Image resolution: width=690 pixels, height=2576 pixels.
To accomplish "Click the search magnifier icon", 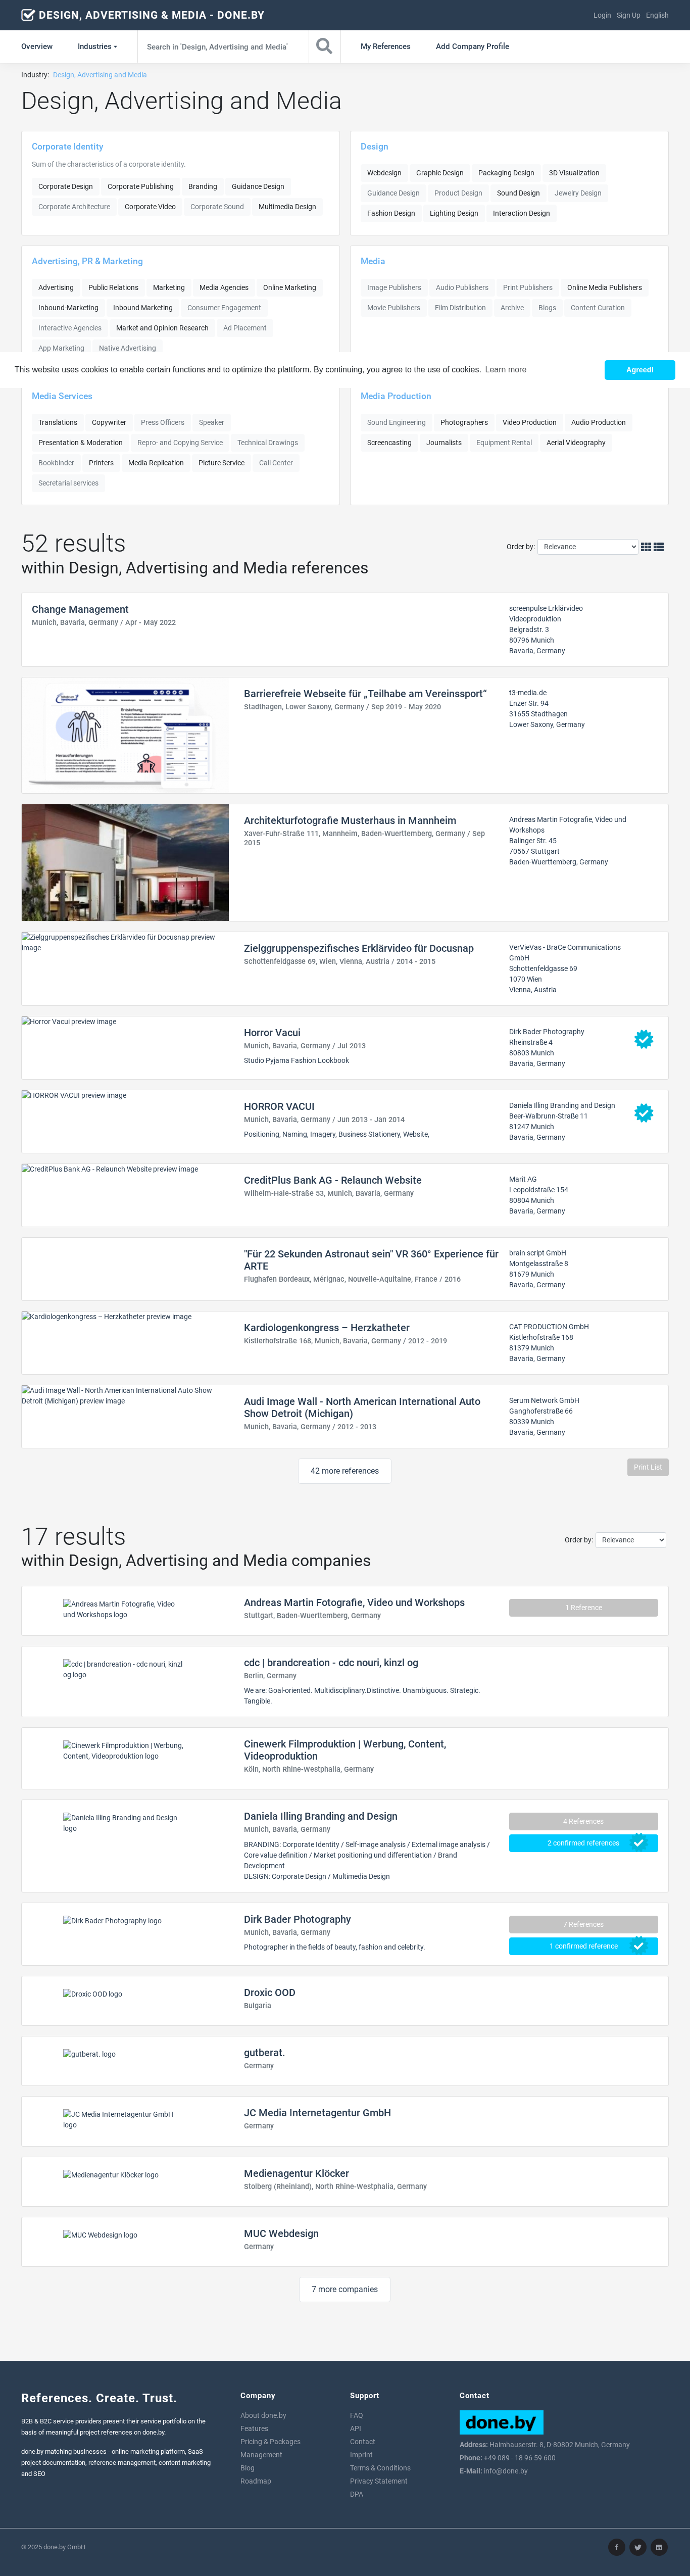I will pos(324,46).
